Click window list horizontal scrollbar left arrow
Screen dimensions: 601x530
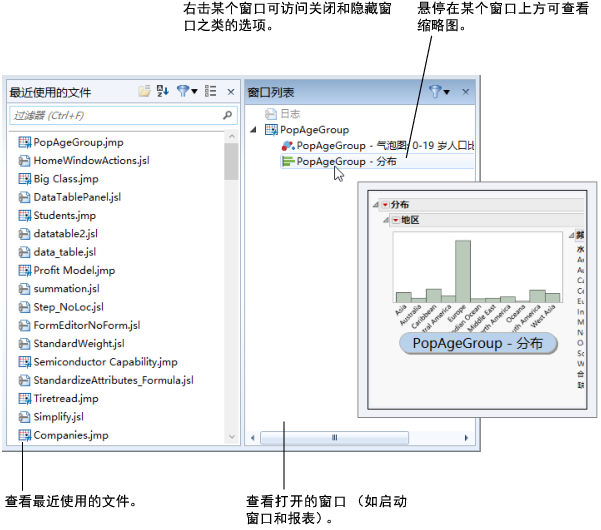tap(252, 438)
